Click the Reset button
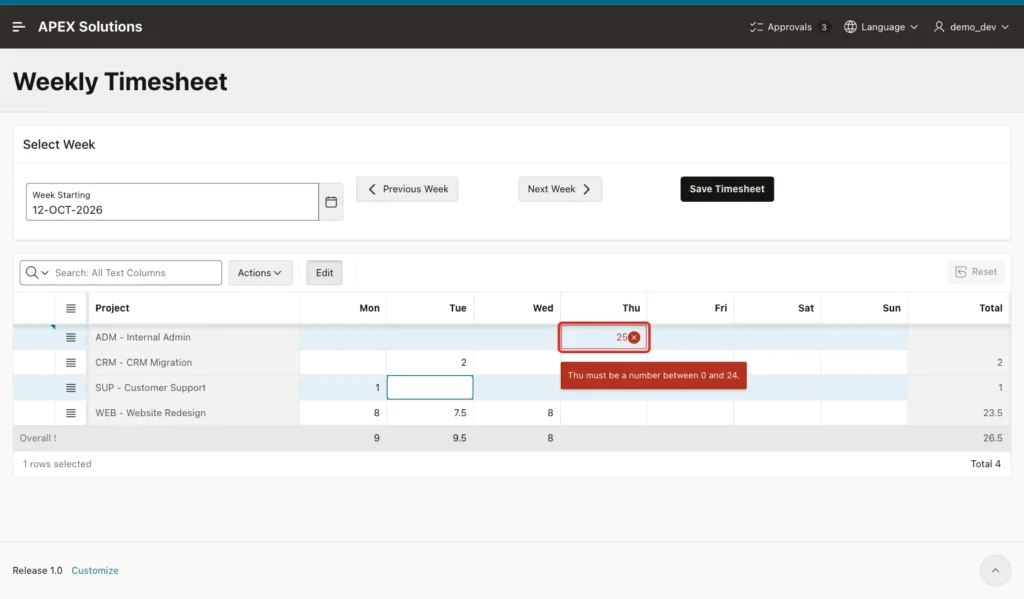Screen dimensions: 1024x599 click(x=976, y=272)
